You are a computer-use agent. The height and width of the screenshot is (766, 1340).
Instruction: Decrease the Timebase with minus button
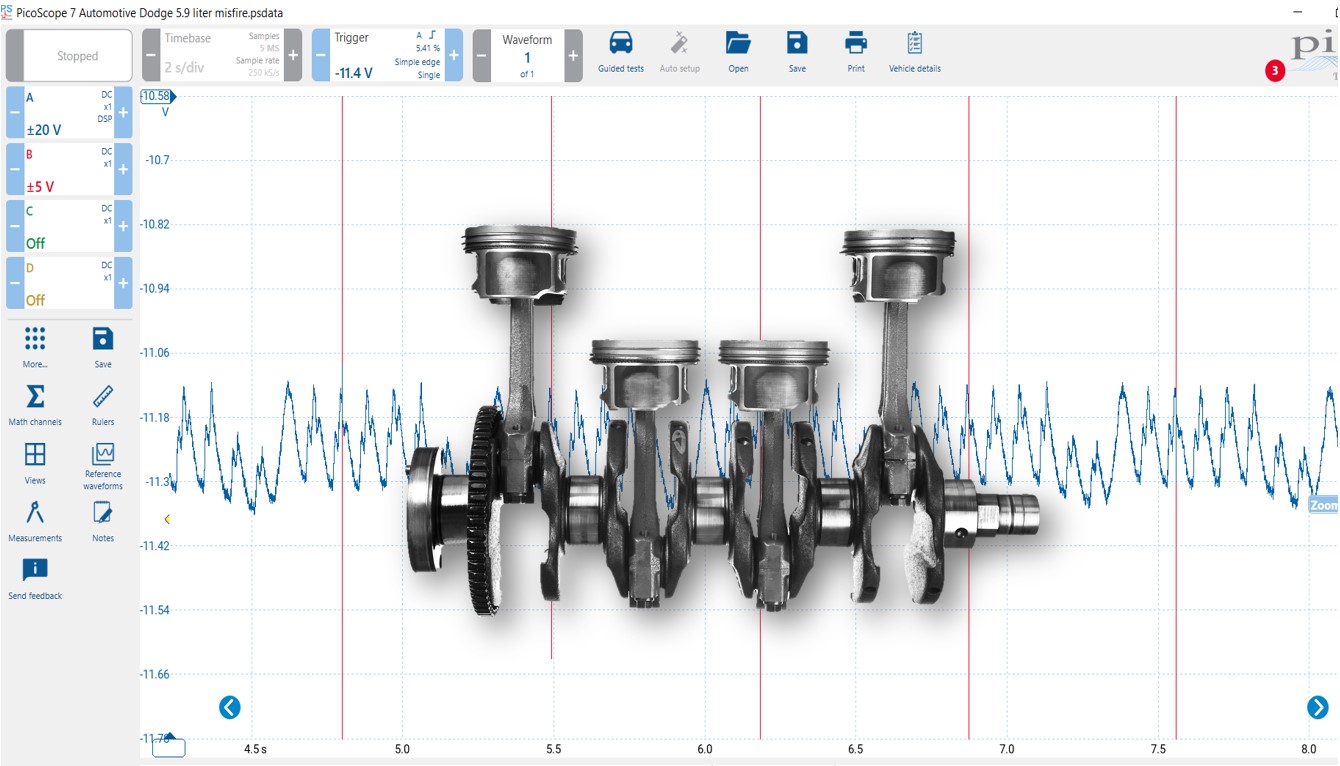click(x=151, y=55)
